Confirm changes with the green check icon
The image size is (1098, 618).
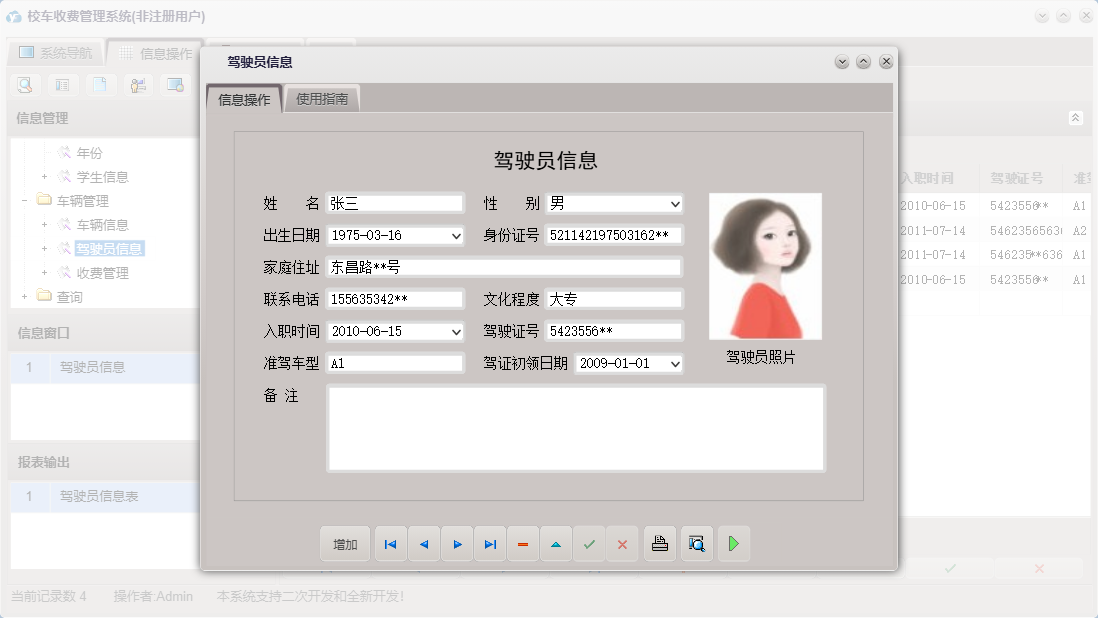[x=589, y=543]
